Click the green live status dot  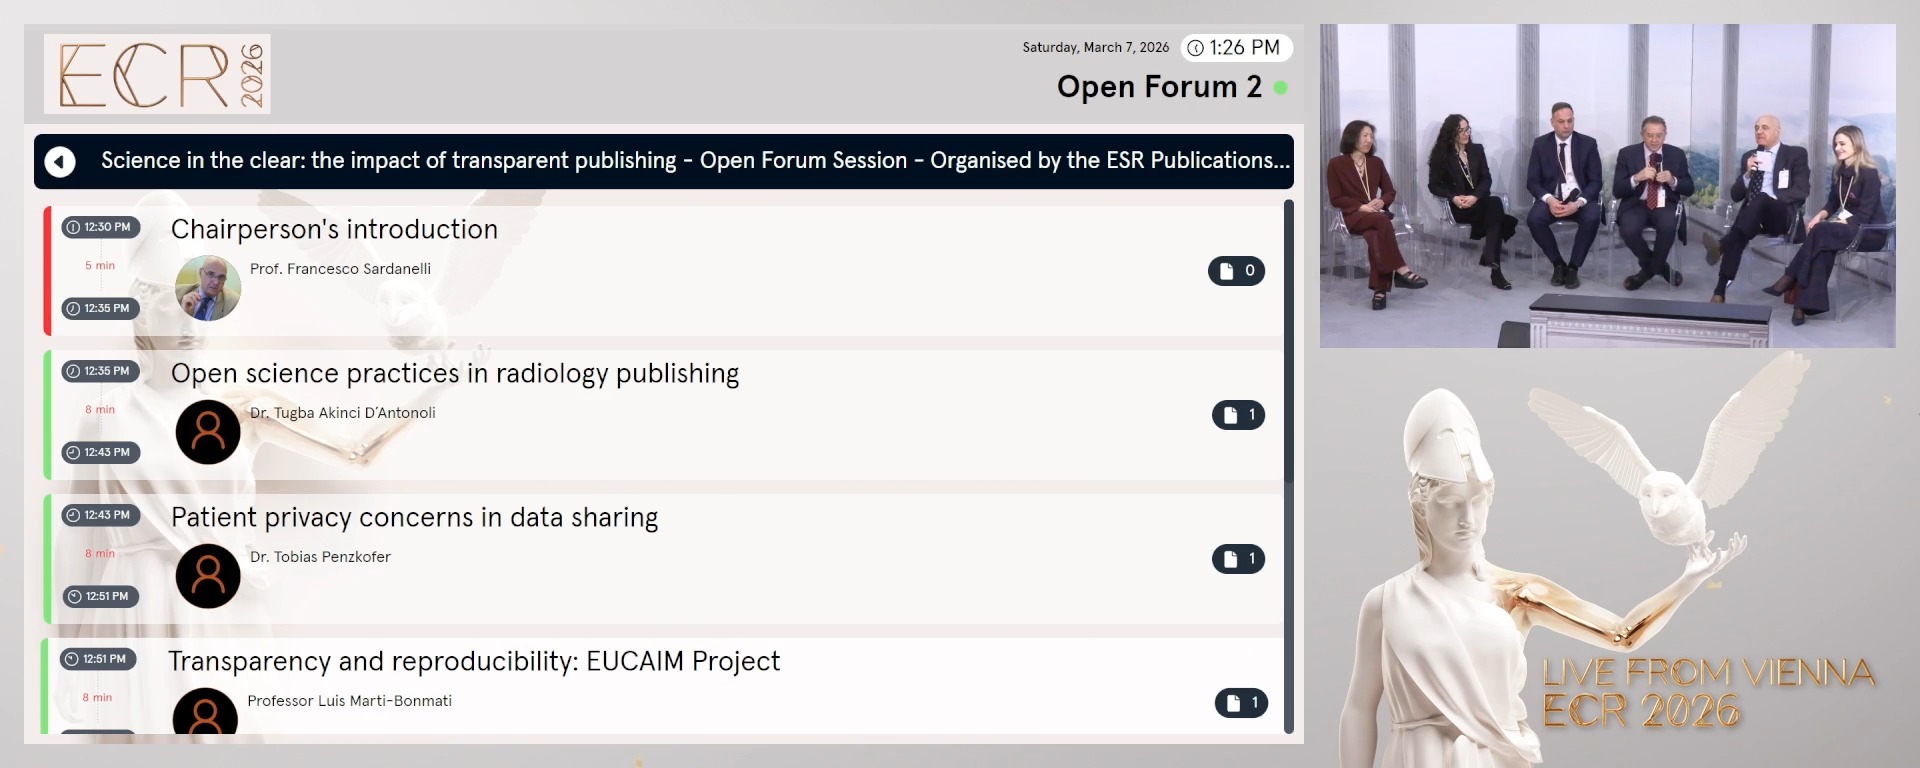[x=1280, y=88]
